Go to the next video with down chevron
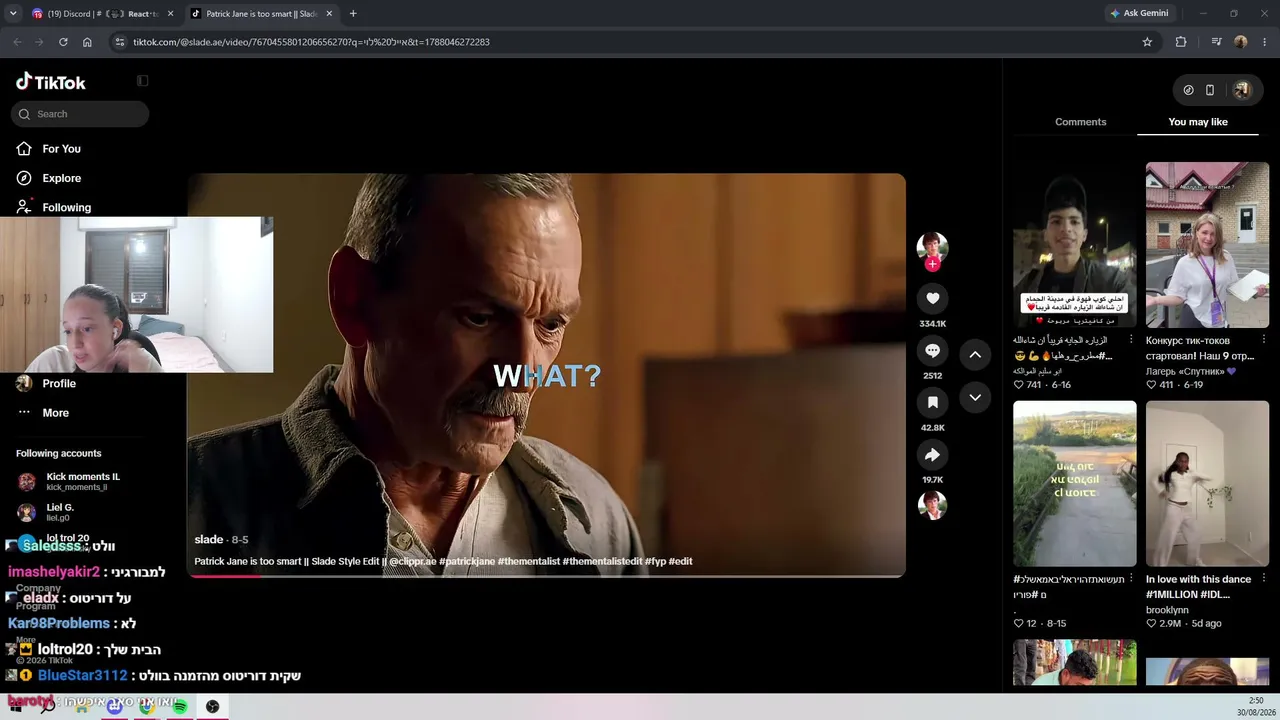This screenshot has width=1280, height=720. (975, 397)
